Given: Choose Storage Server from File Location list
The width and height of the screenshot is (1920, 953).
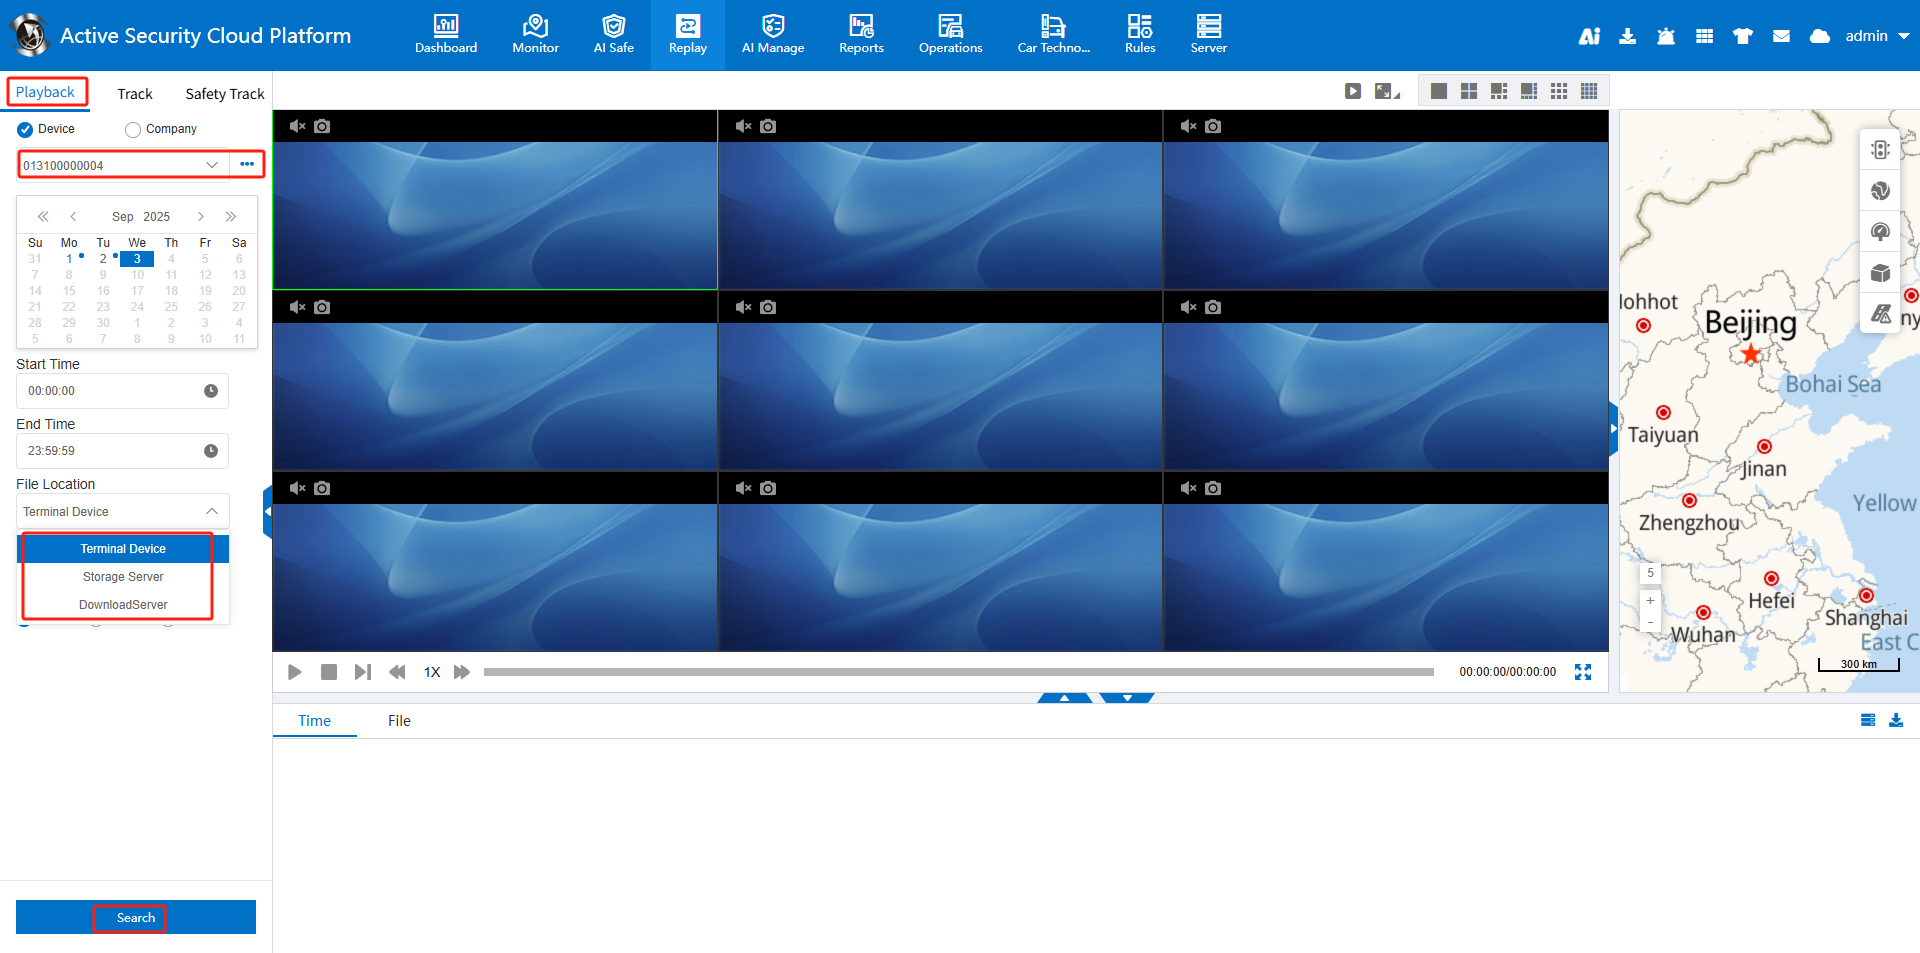Looking at the screenshot, I should click(x=123, y=577).
